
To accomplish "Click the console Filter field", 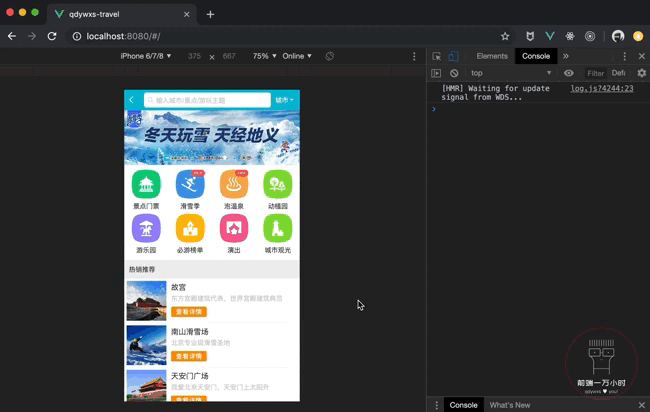I will coord(595,73).
